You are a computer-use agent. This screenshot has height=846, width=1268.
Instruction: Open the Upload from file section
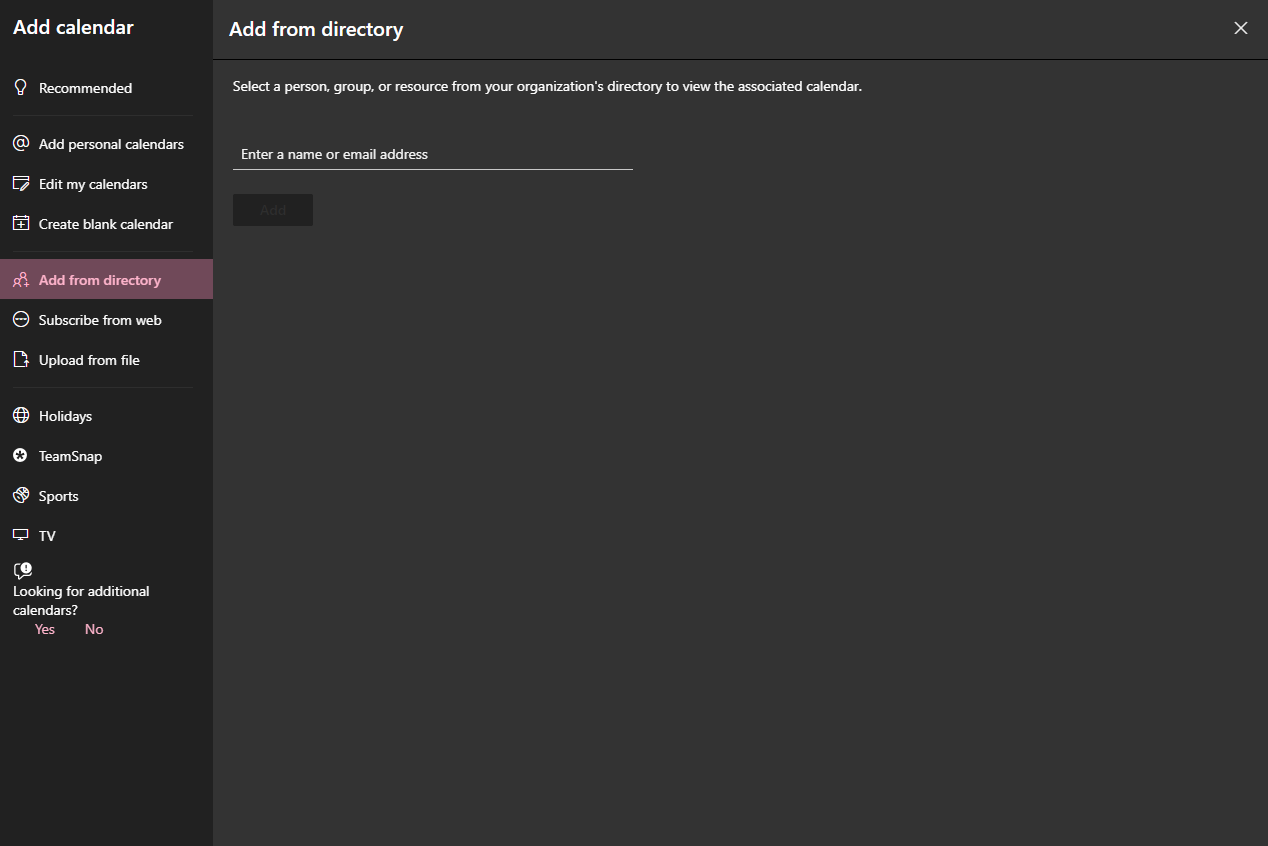pyautogui.click(x=89, y=360)
